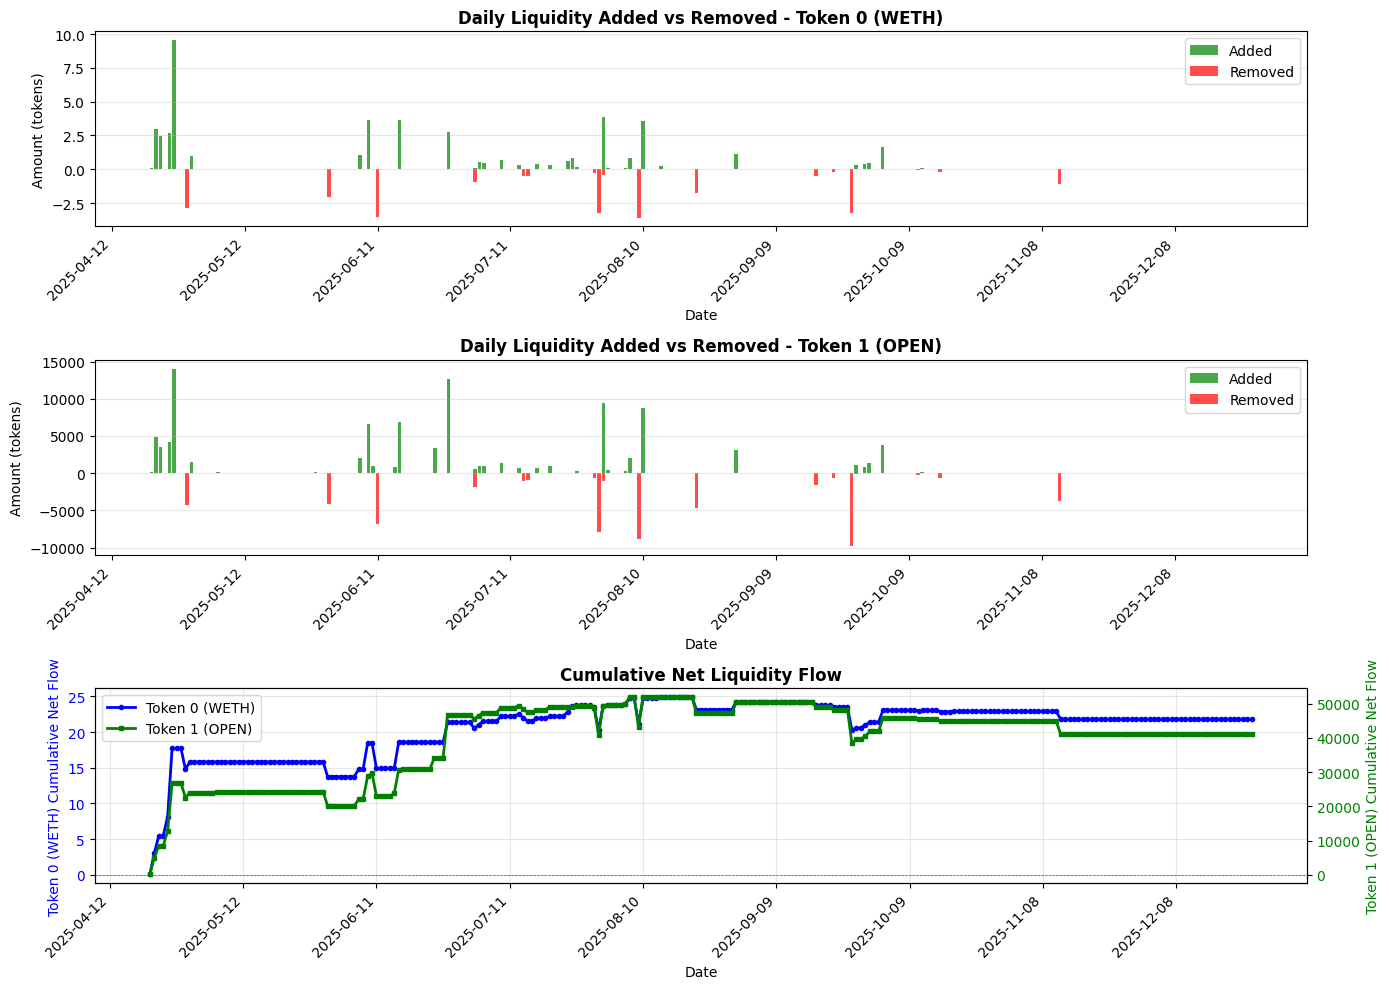
Task: Click the red Removed swatch in OPEN legend
Action: point(1203,400)
